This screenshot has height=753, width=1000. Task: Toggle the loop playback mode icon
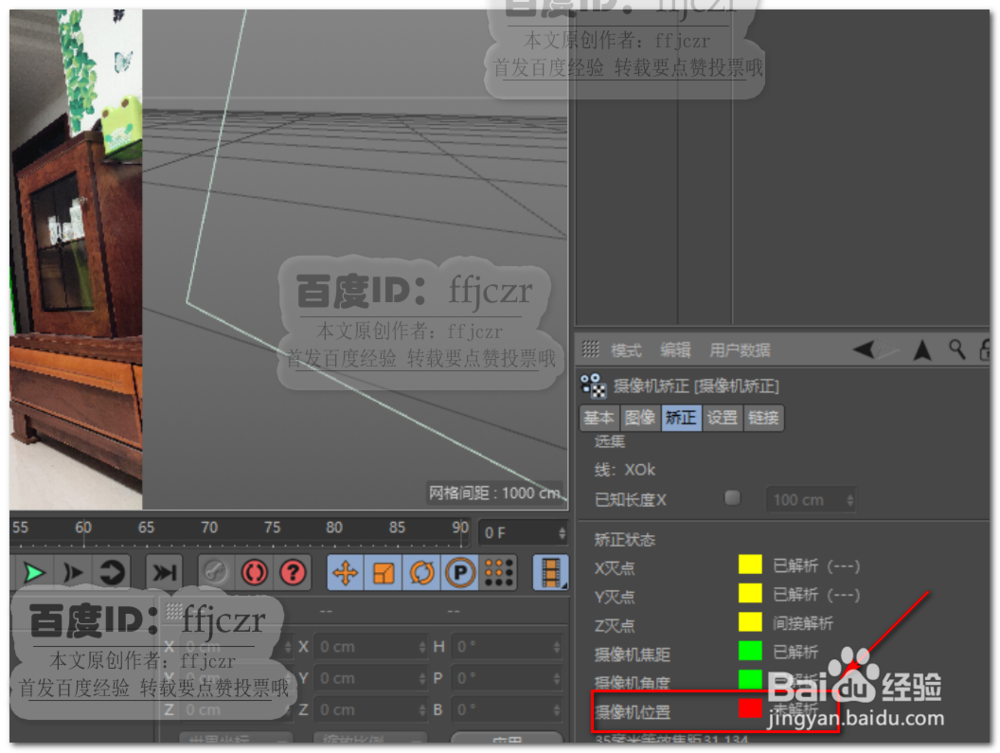(113, 573)
